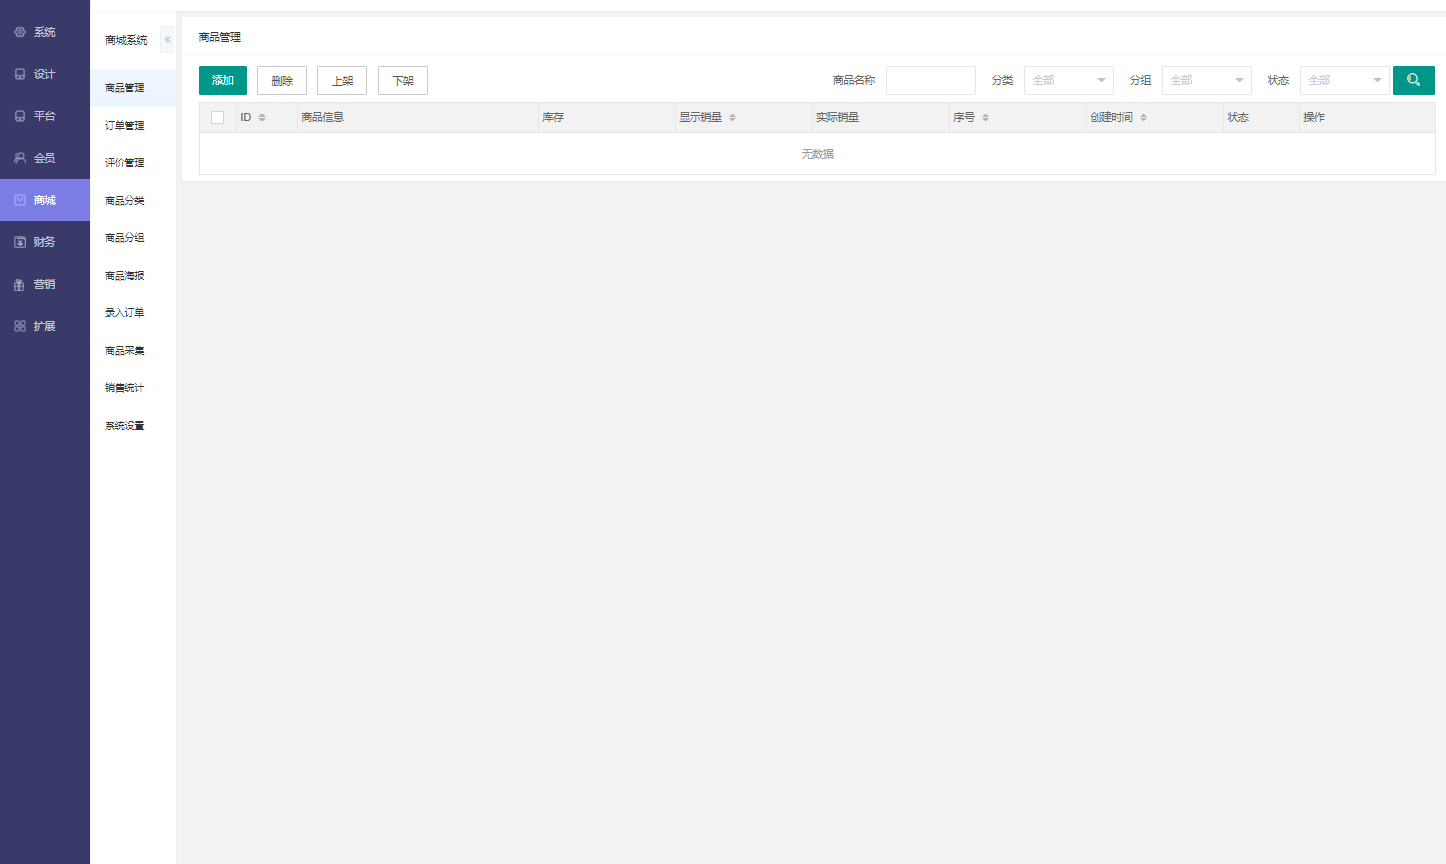Click the 财务 finance icon in sidebar
The height and width of the screenshot is (864, 1446).
pyautogui.click(x=20, y=242)
